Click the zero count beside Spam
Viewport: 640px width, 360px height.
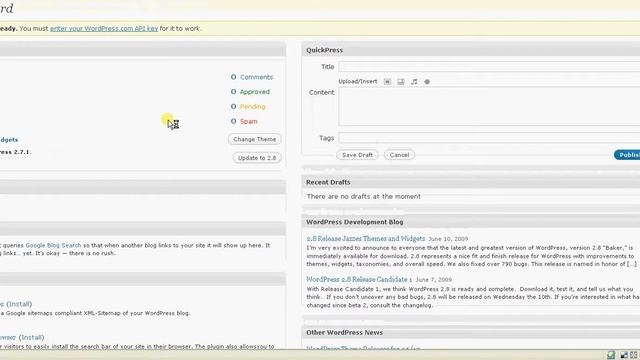pos(233,121)
